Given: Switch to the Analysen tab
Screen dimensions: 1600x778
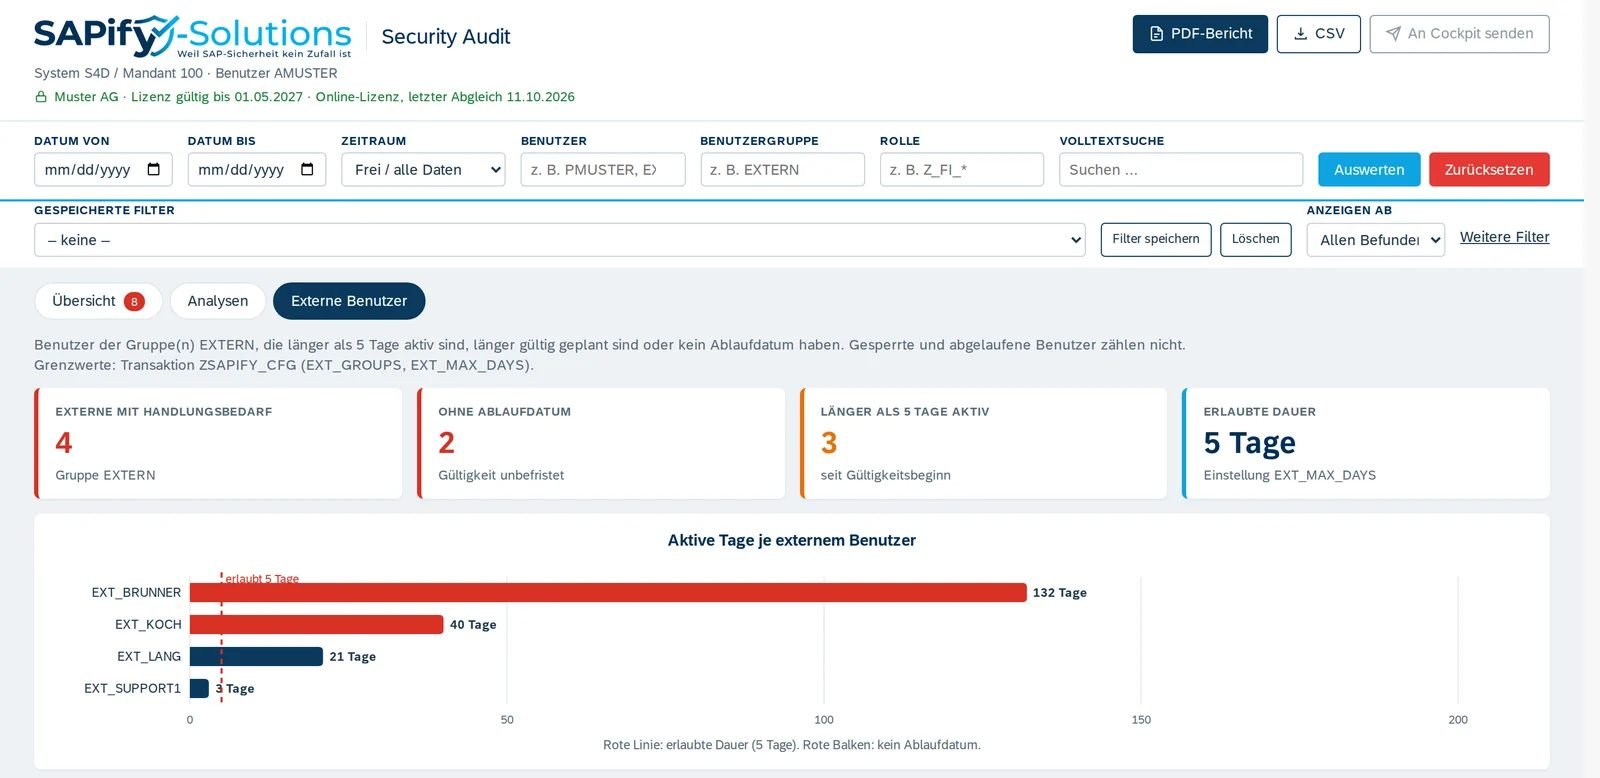Looking at the screenshot, I should [x=218, y=301].
